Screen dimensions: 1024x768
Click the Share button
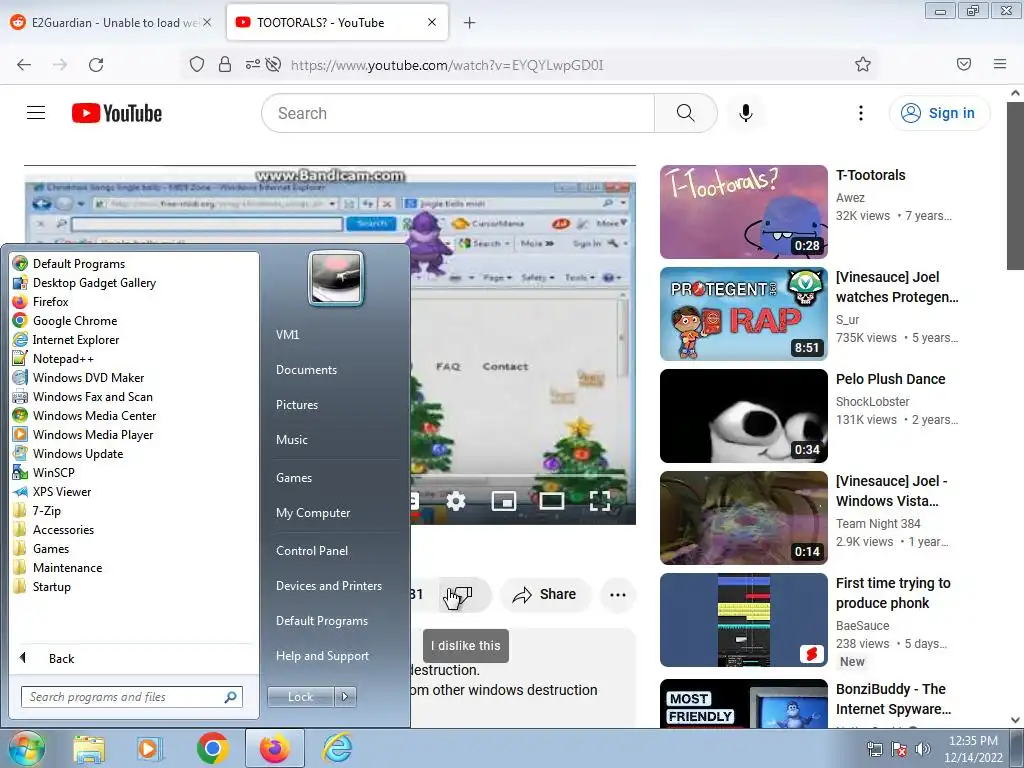coord(545,594)
